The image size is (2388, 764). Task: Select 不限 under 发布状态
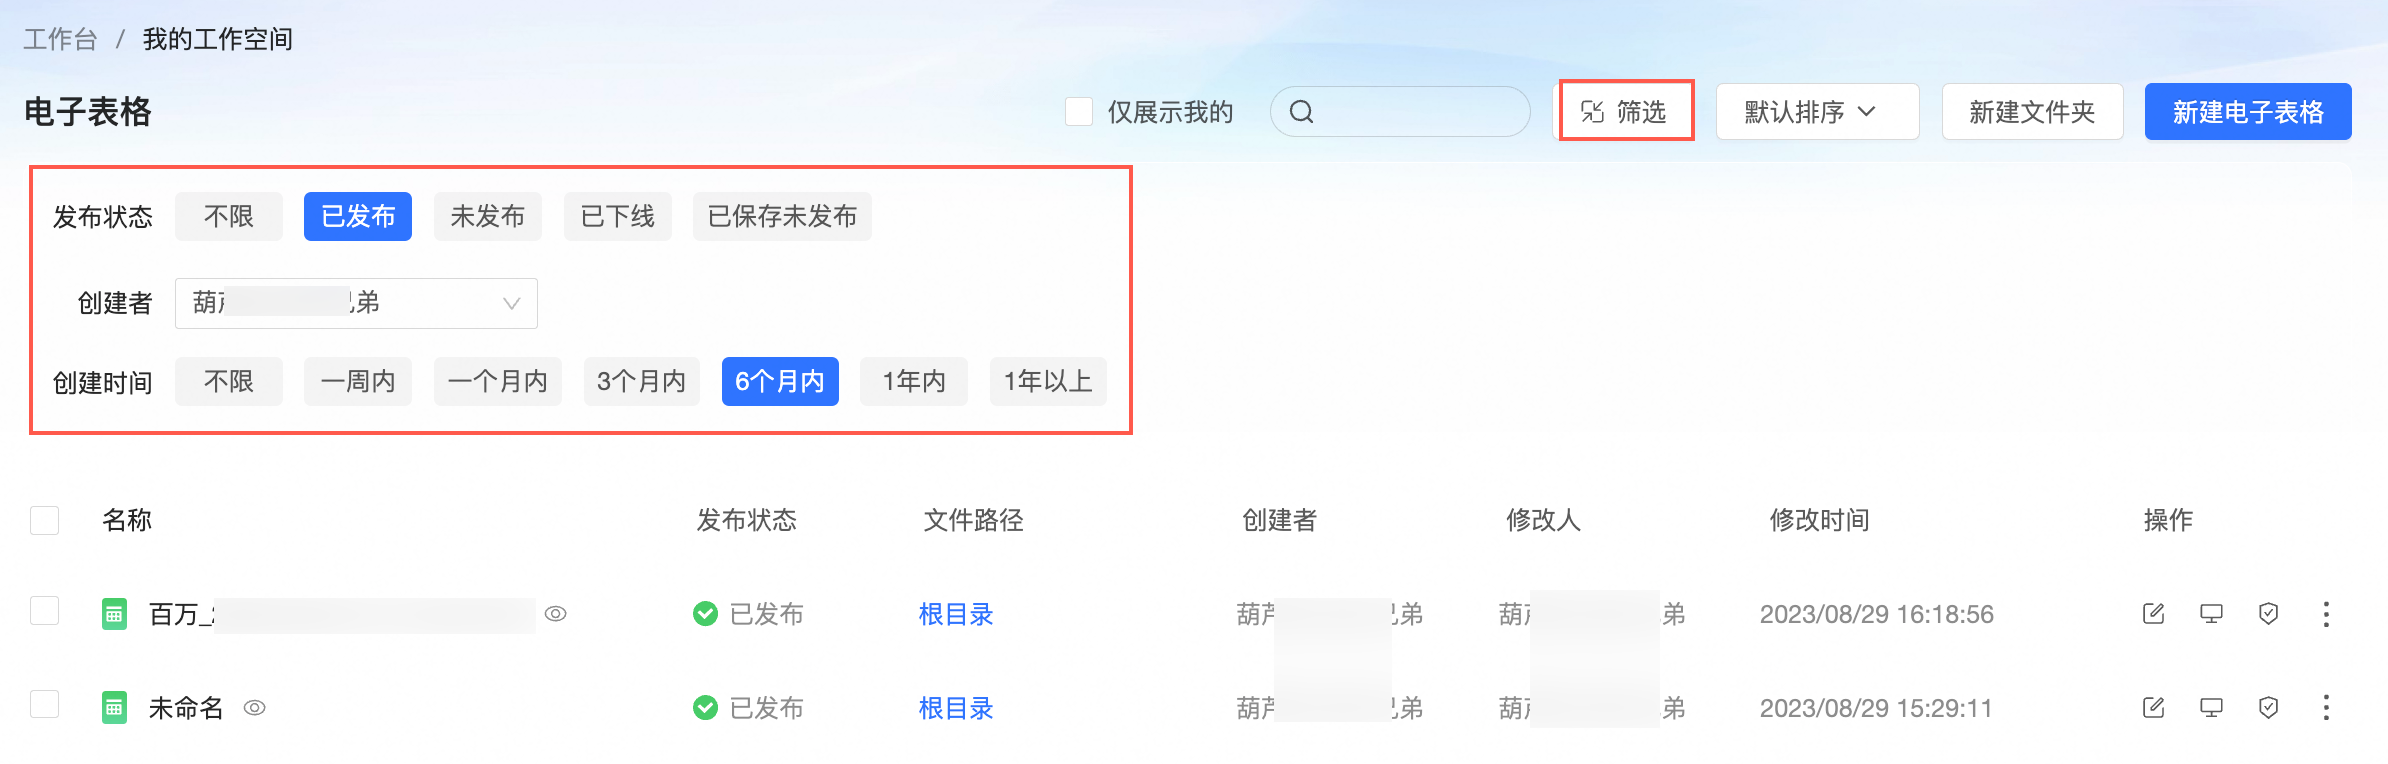click(229, 217)
